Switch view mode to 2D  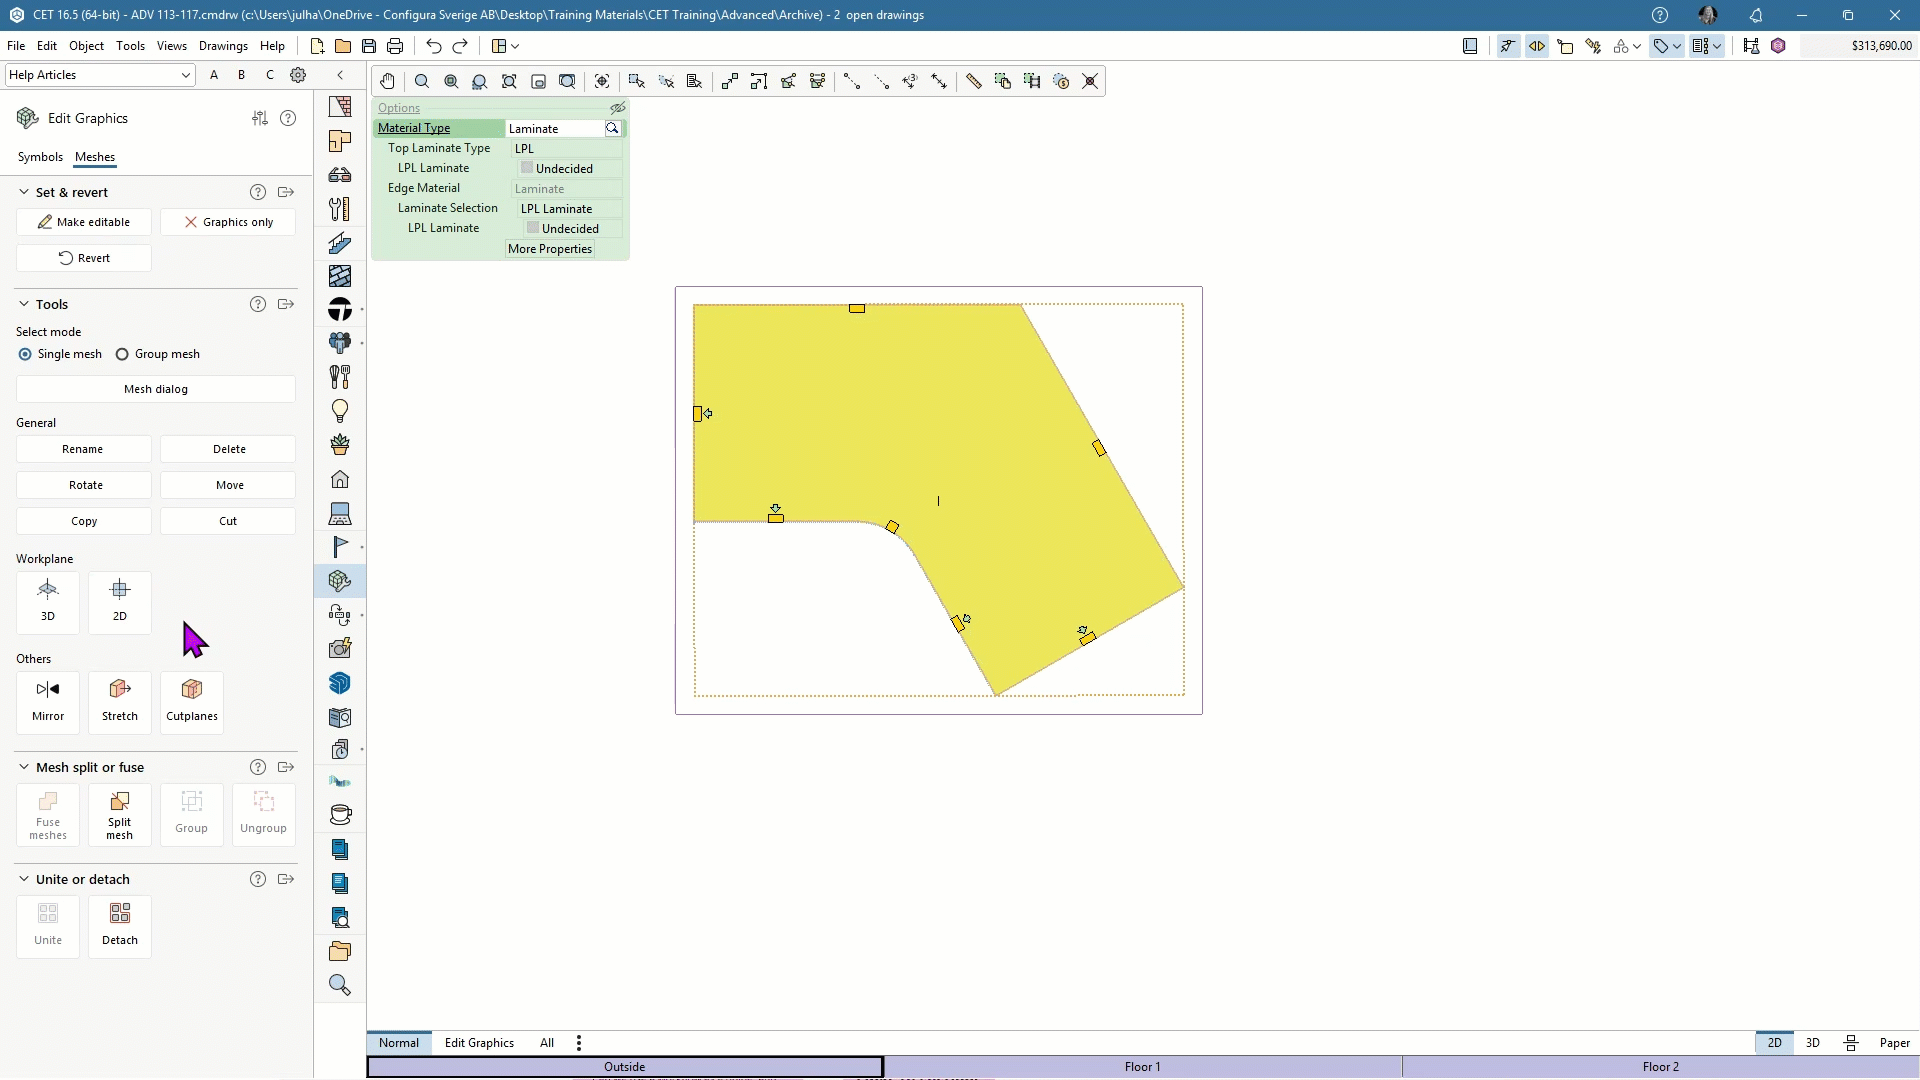click(x=1775, y=1043)
